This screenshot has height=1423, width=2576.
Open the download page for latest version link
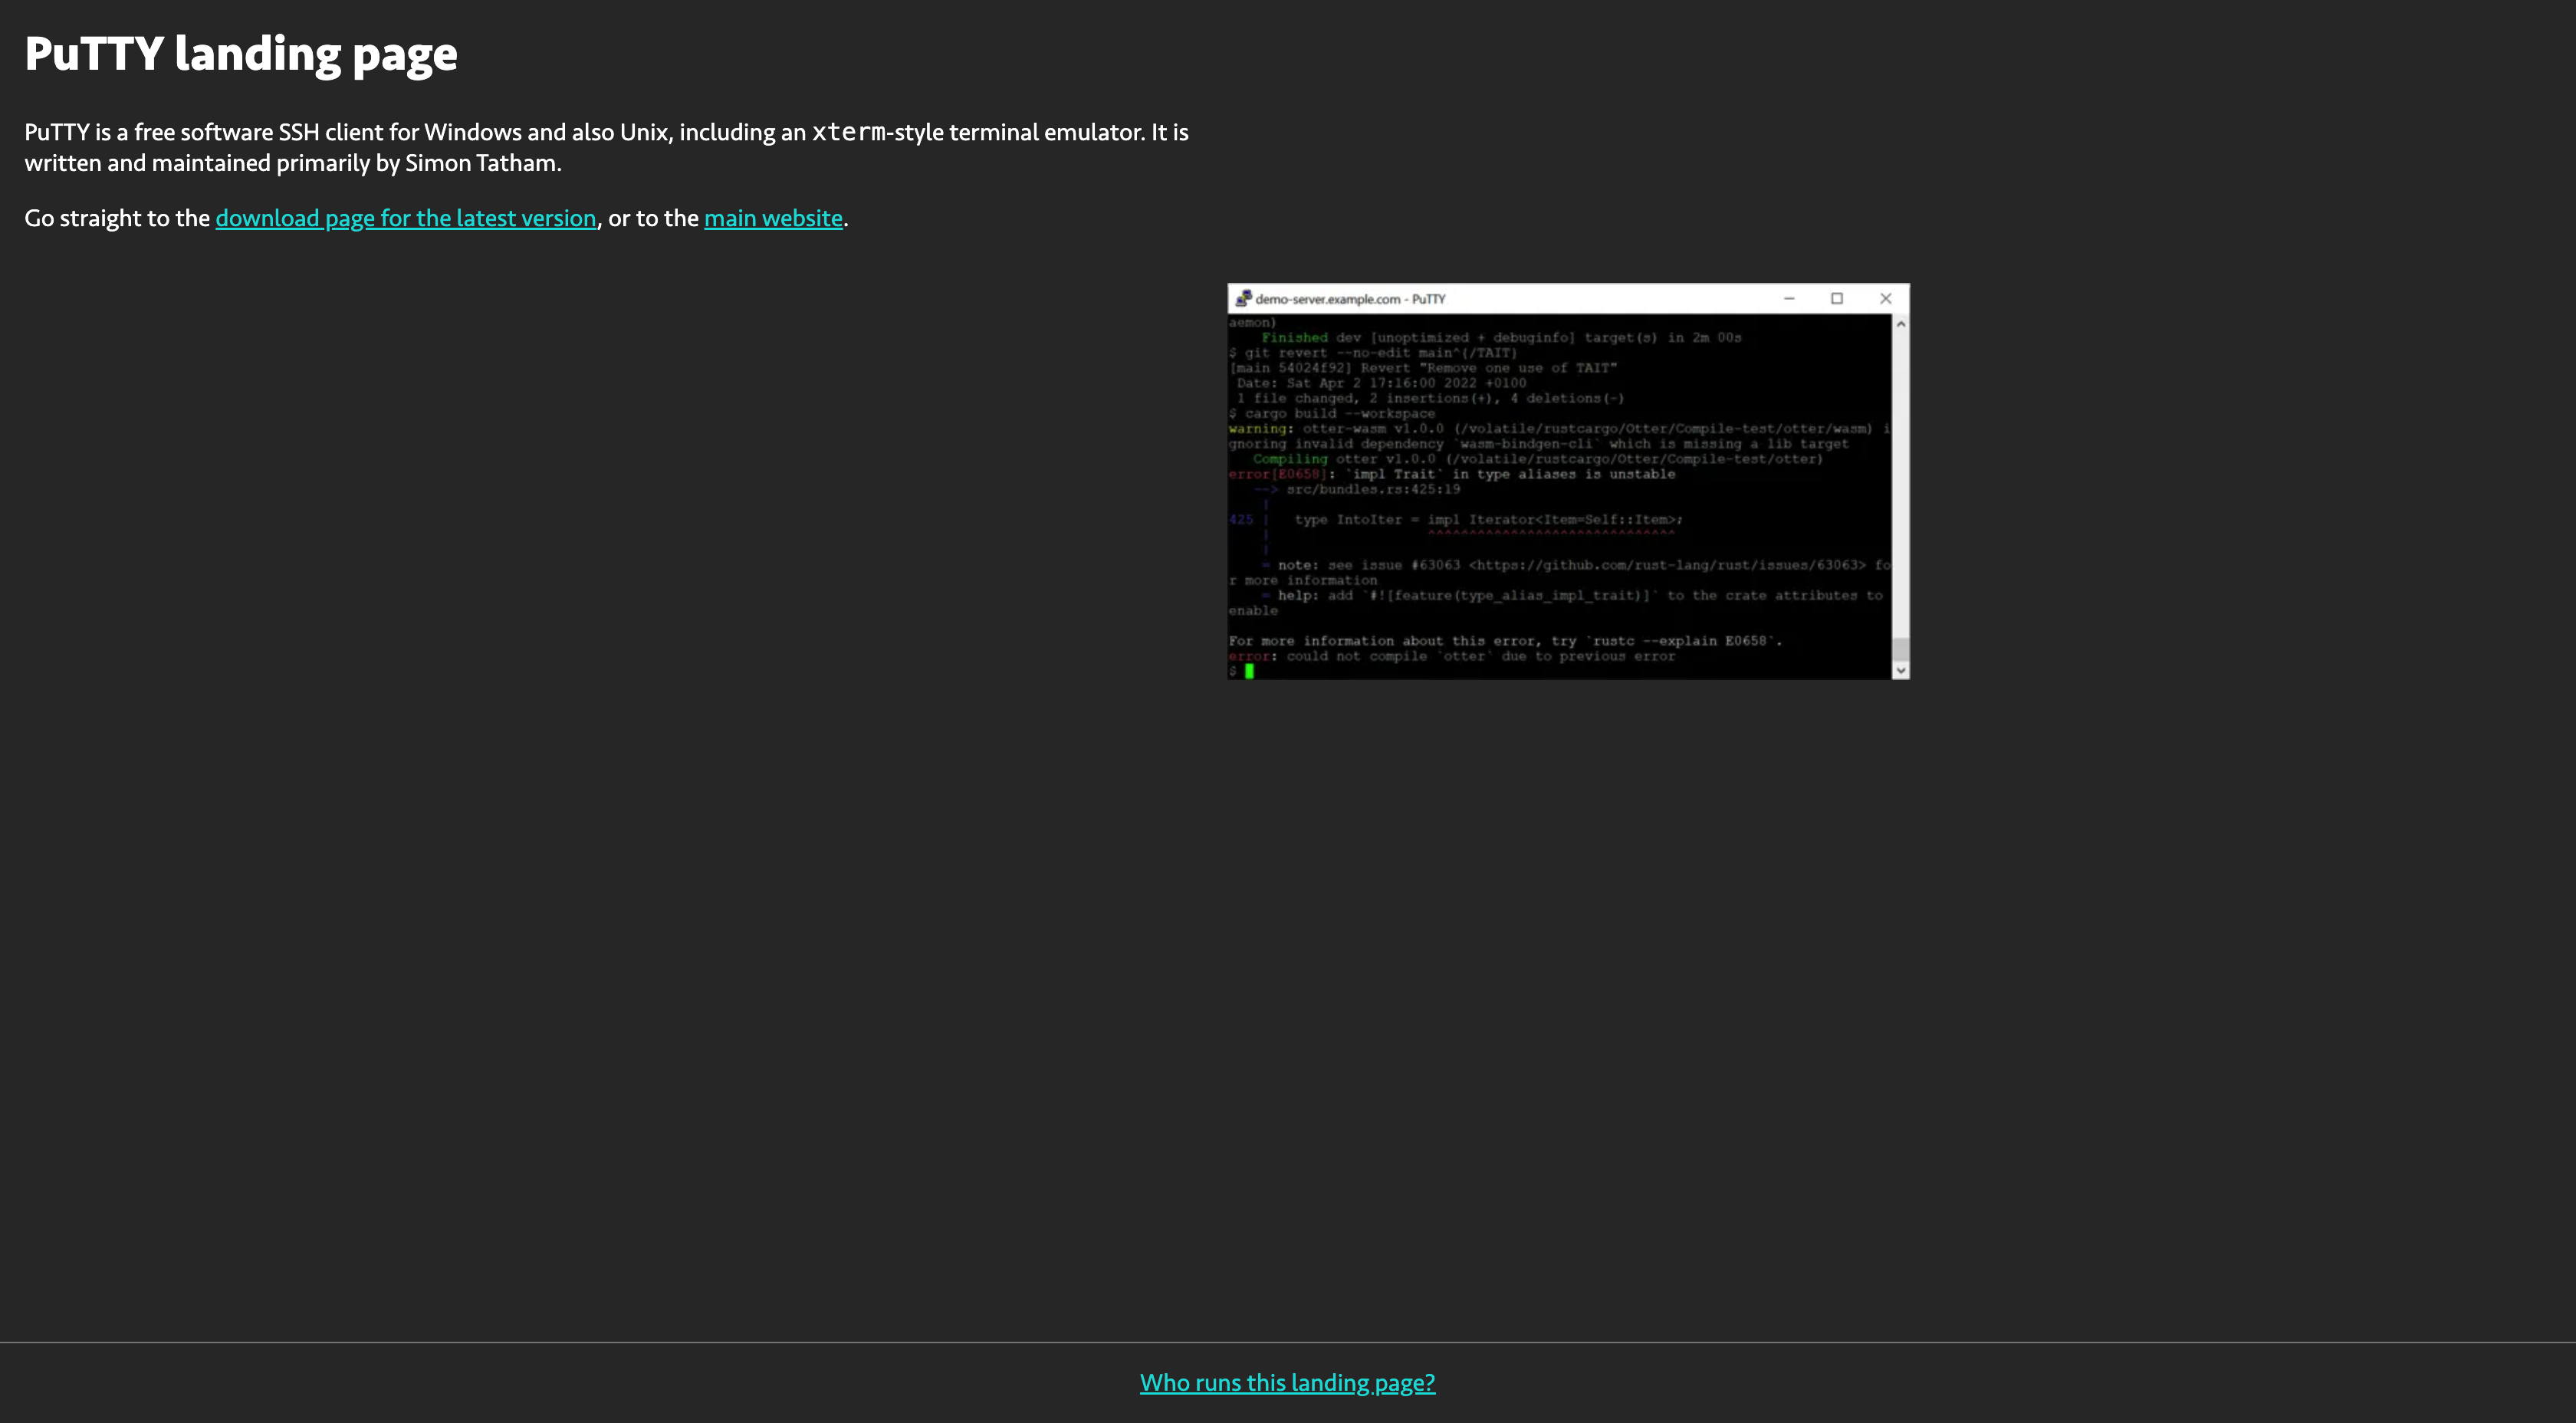(x=405, y=218)
